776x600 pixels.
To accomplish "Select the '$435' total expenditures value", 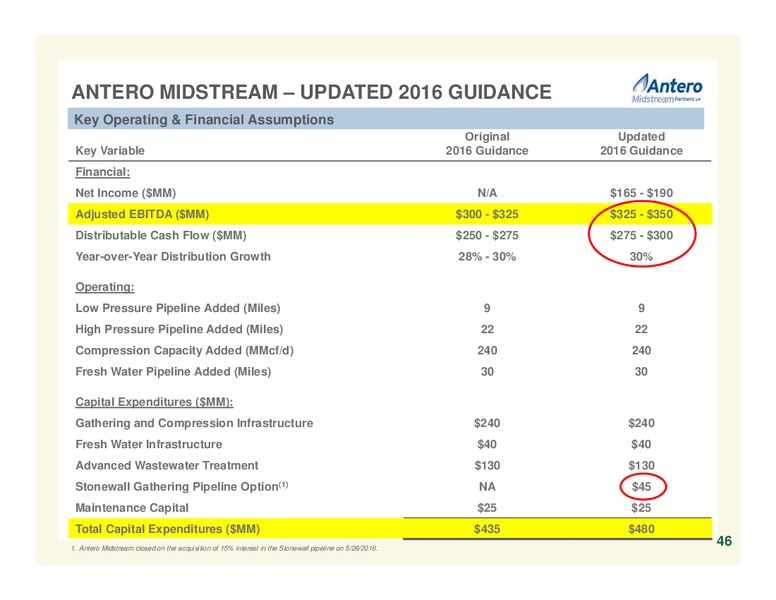I will tap(487, 529).
